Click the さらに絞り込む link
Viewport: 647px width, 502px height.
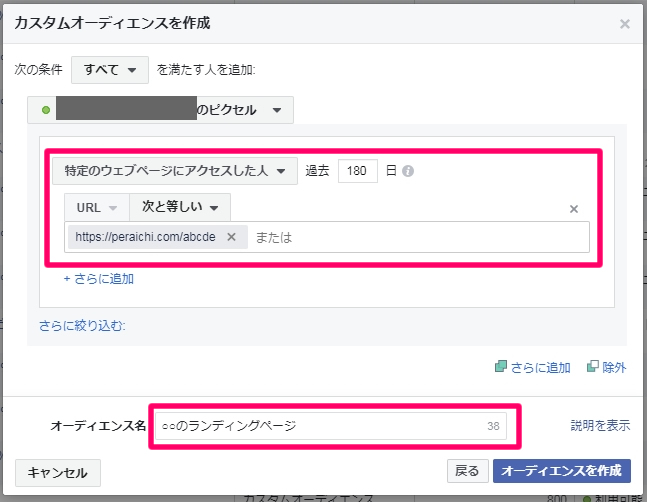coord(82,325)
